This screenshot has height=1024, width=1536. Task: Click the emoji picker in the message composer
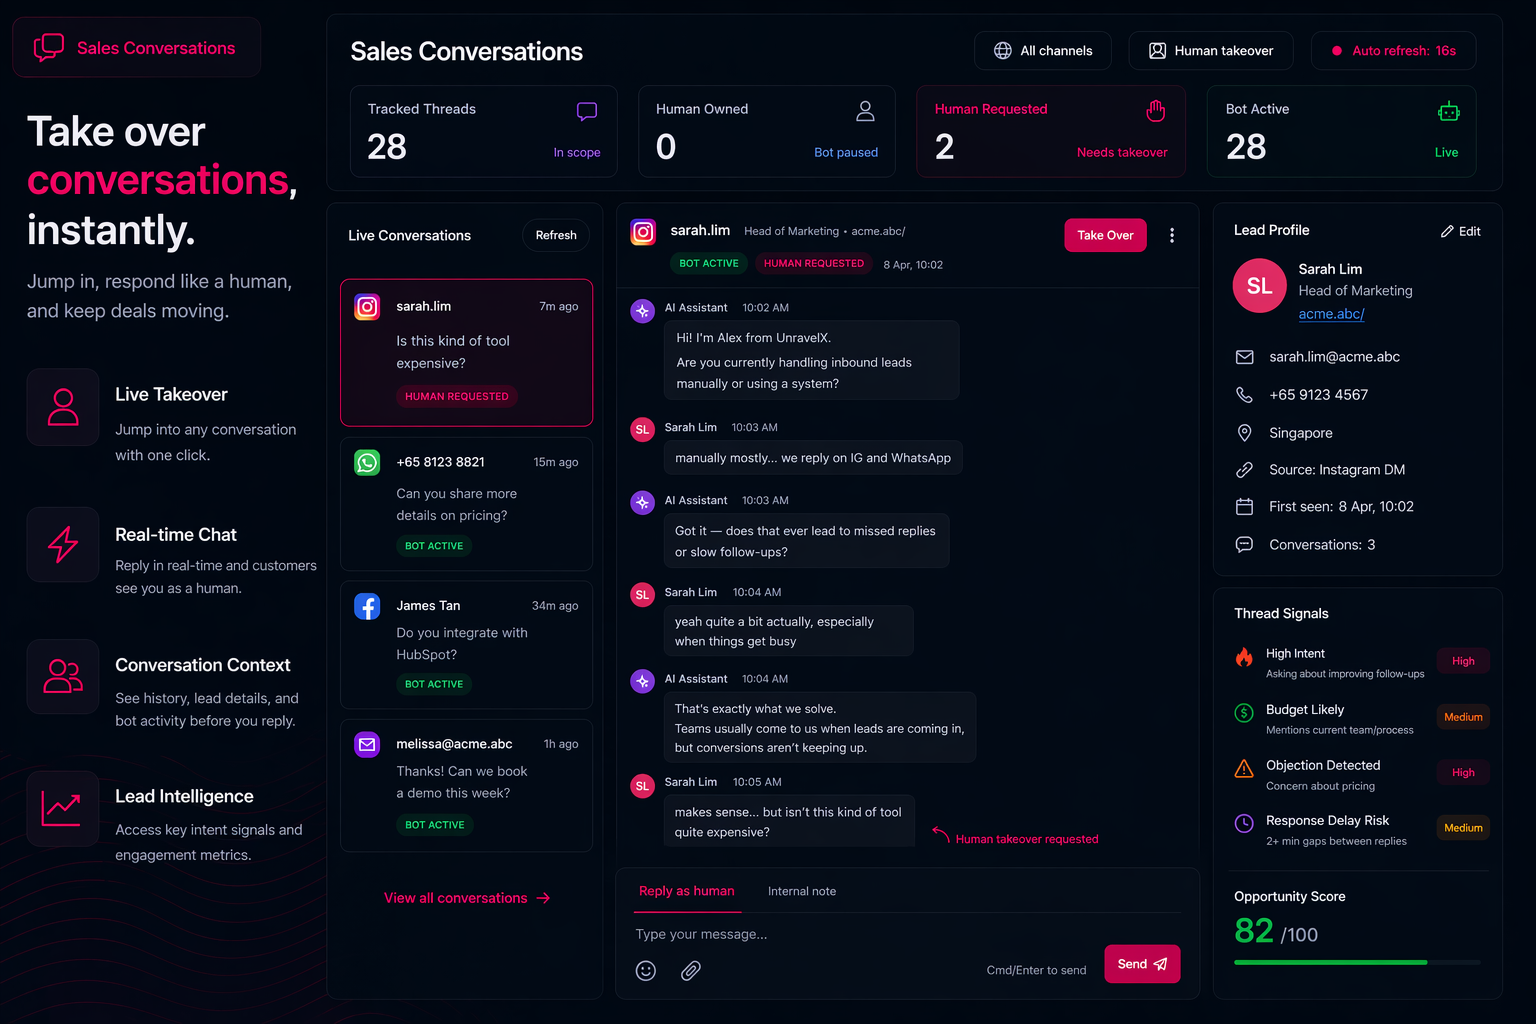click(646, 970)
